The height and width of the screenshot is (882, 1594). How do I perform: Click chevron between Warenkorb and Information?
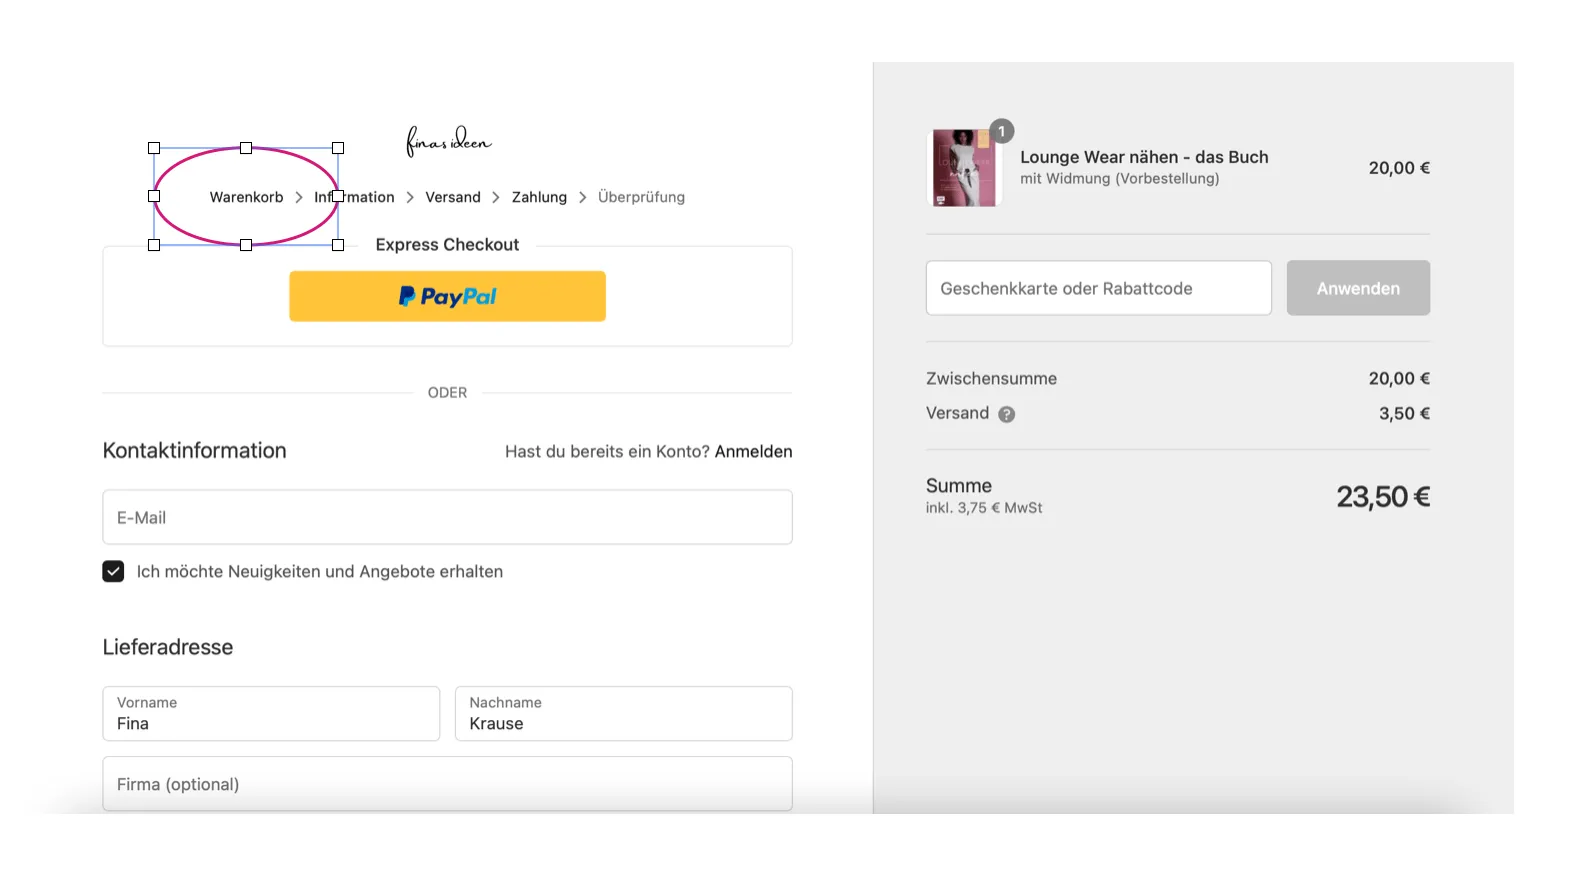click(299, 198)
